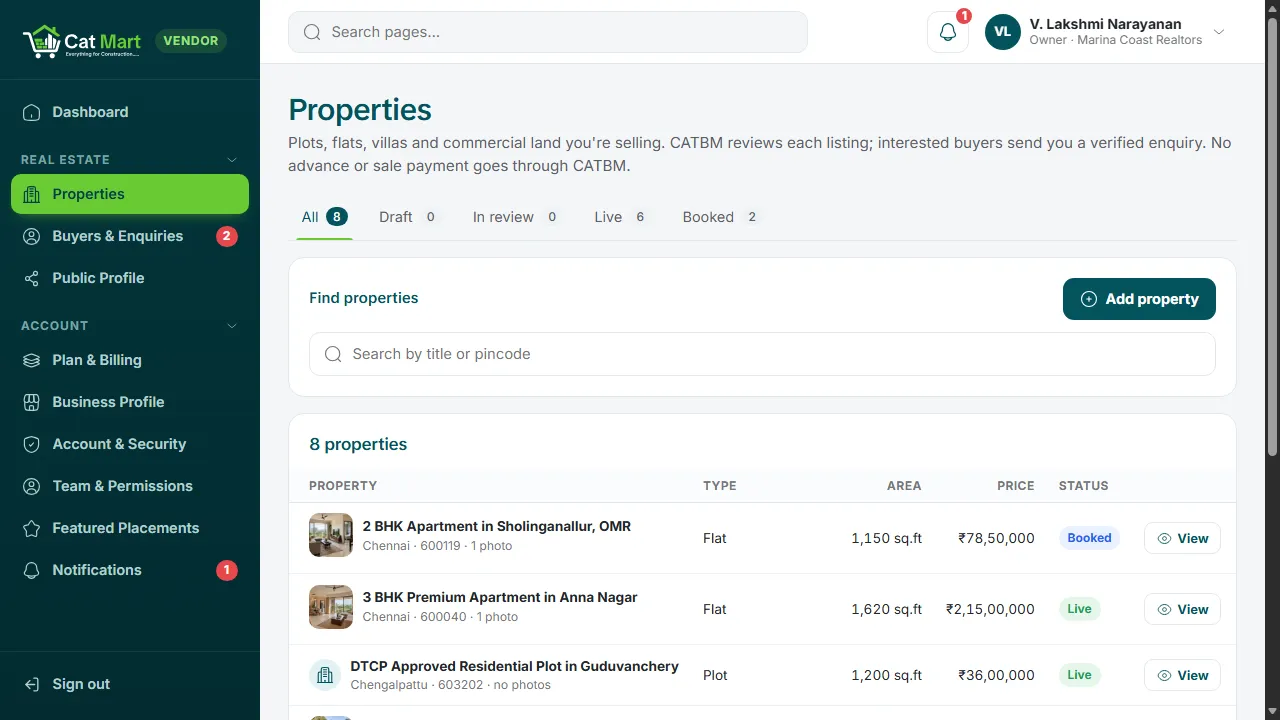The height and width of the screenshot is (720, 1280).
Task: Open the Sholinganallur apartment photo thumbnail
Action: [331, 535]
